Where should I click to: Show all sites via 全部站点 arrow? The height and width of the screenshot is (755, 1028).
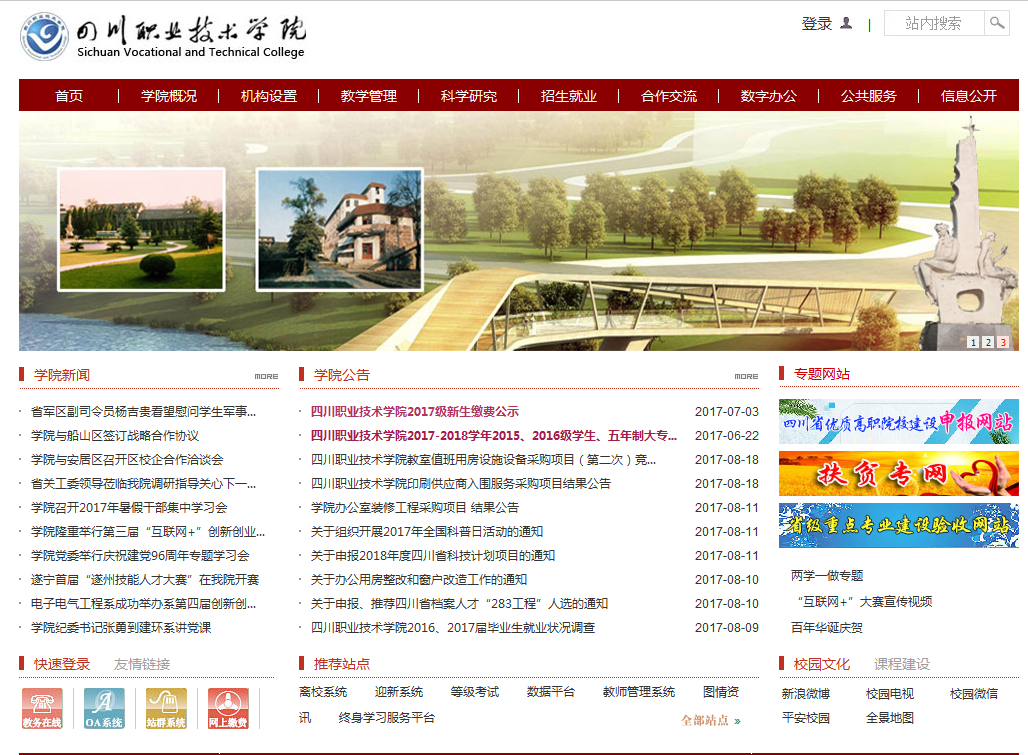(x=711, y=720)
